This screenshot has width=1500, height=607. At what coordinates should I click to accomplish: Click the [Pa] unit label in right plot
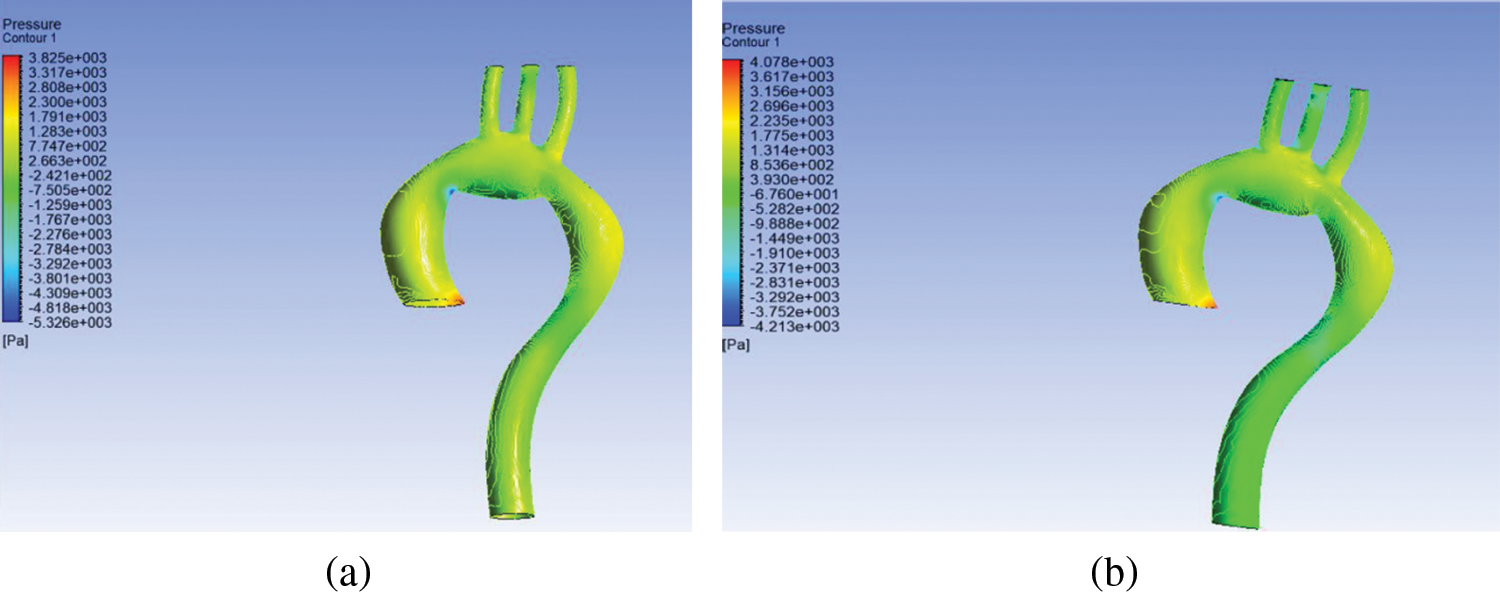click(735, 344)
